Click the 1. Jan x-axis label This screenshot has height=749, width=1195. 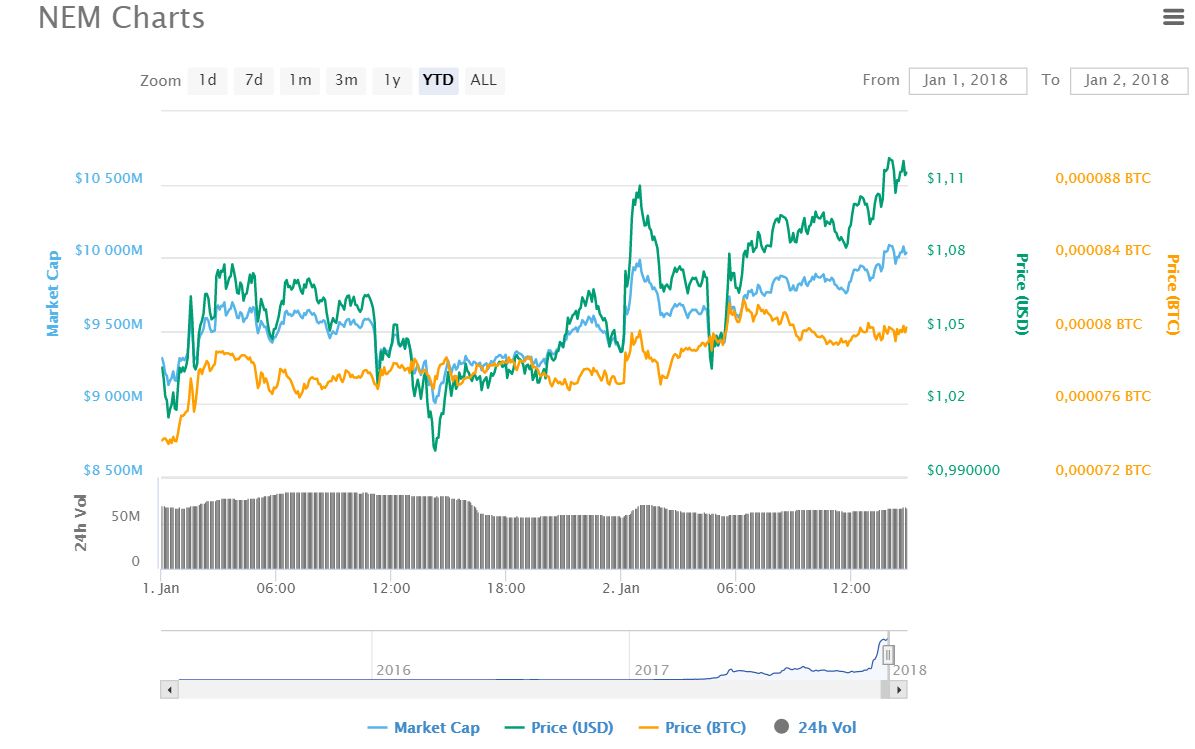[161, 588]
